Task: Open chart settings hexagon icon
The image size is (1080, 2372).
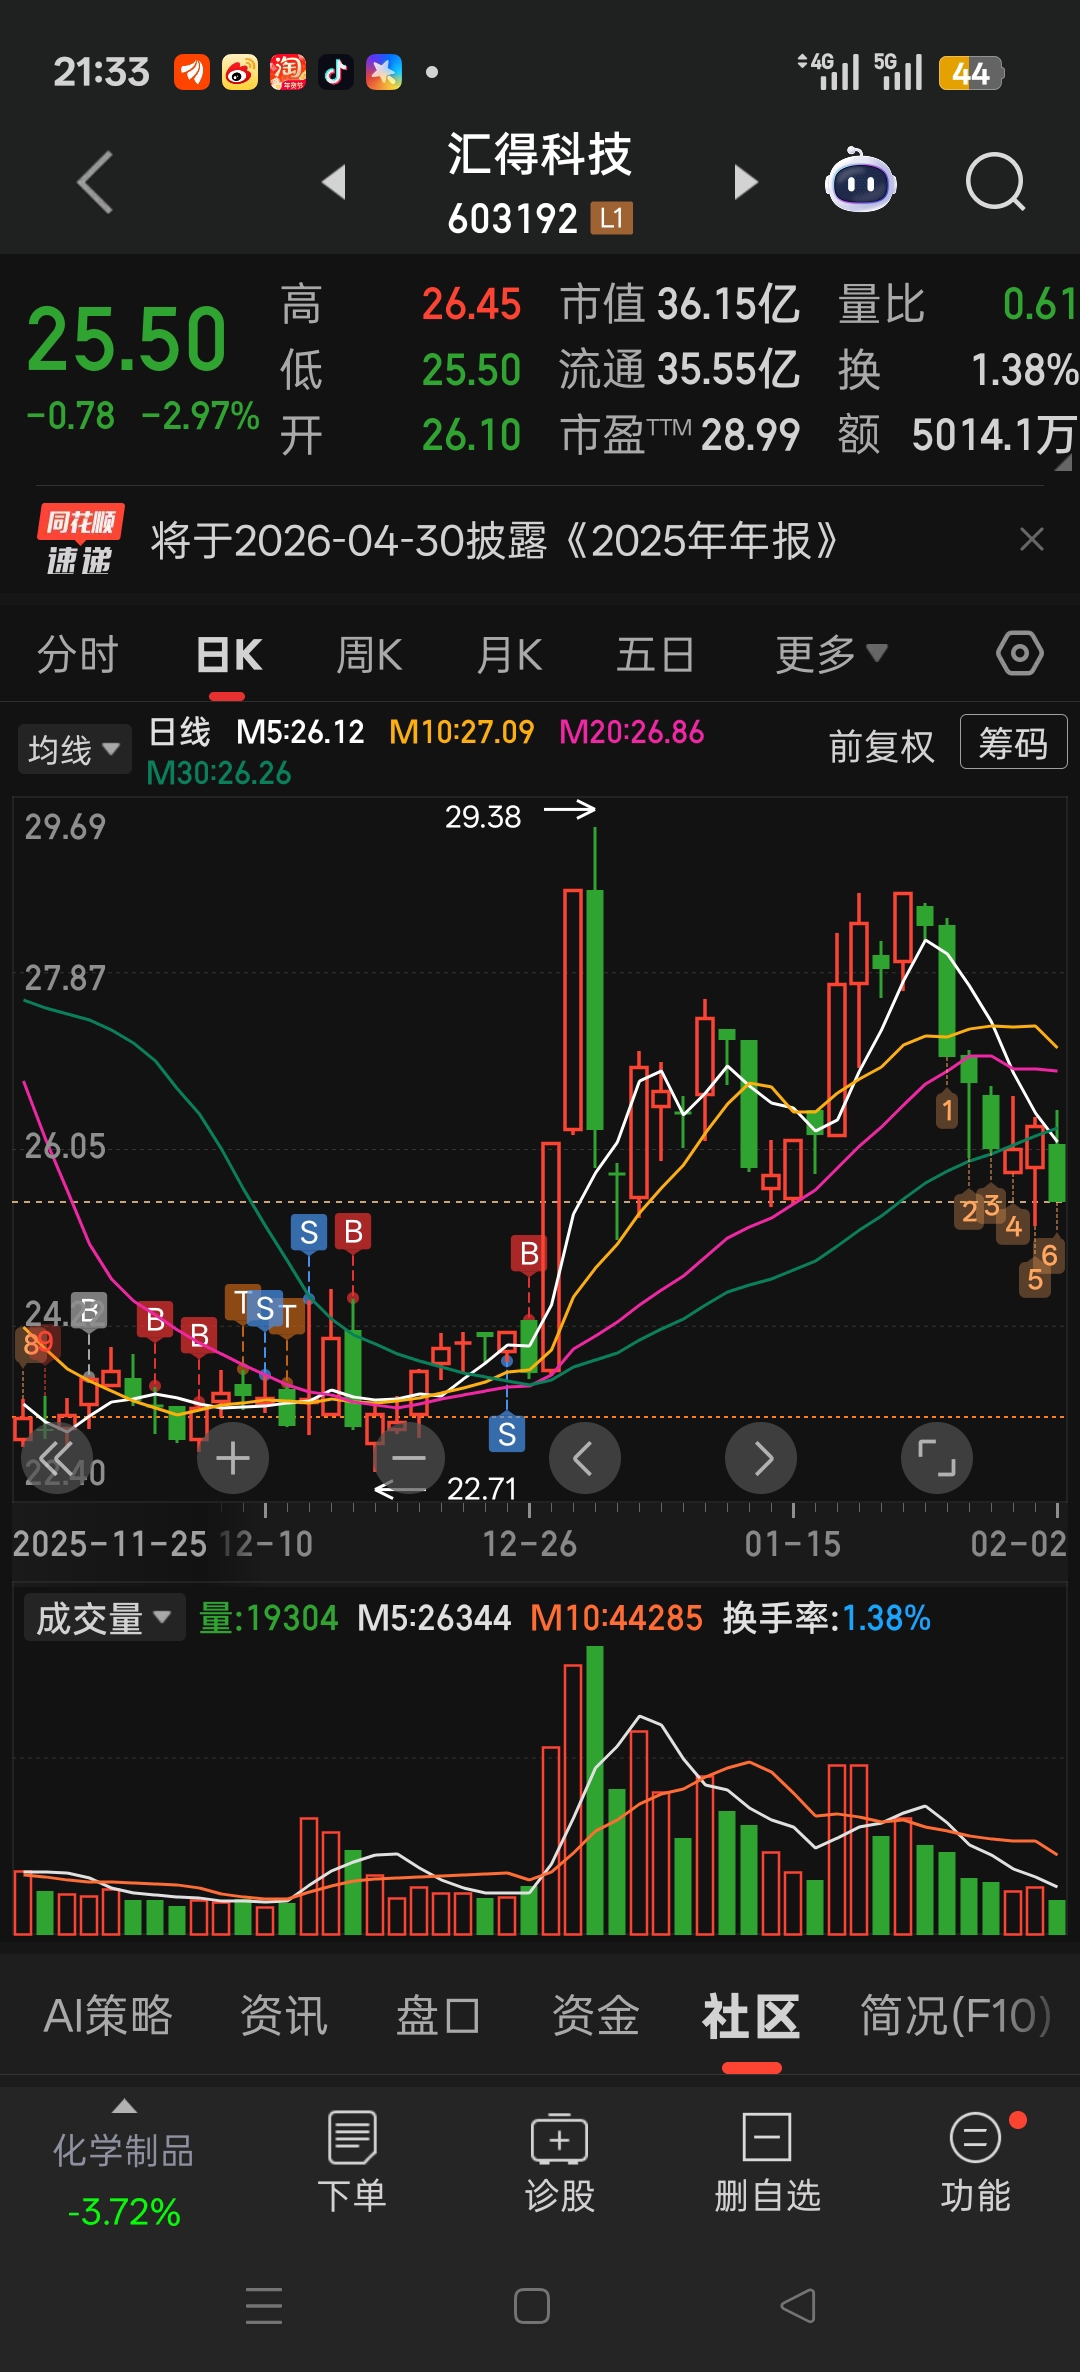Action: click(x=1019, y=654)
